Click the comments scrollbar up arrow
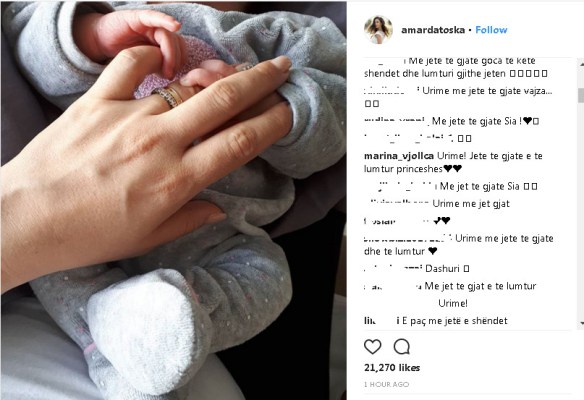The height and width of the screenshot is (400, 584). (581, 64)
